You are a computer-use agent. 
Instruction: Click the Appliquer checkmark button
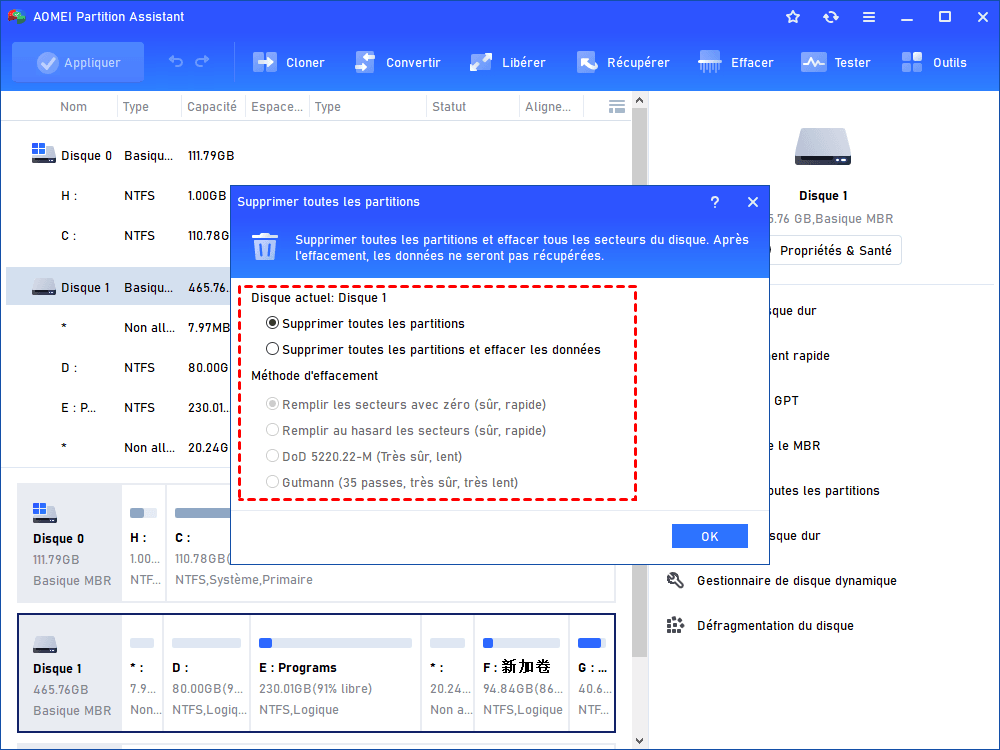tap(78, 62)
